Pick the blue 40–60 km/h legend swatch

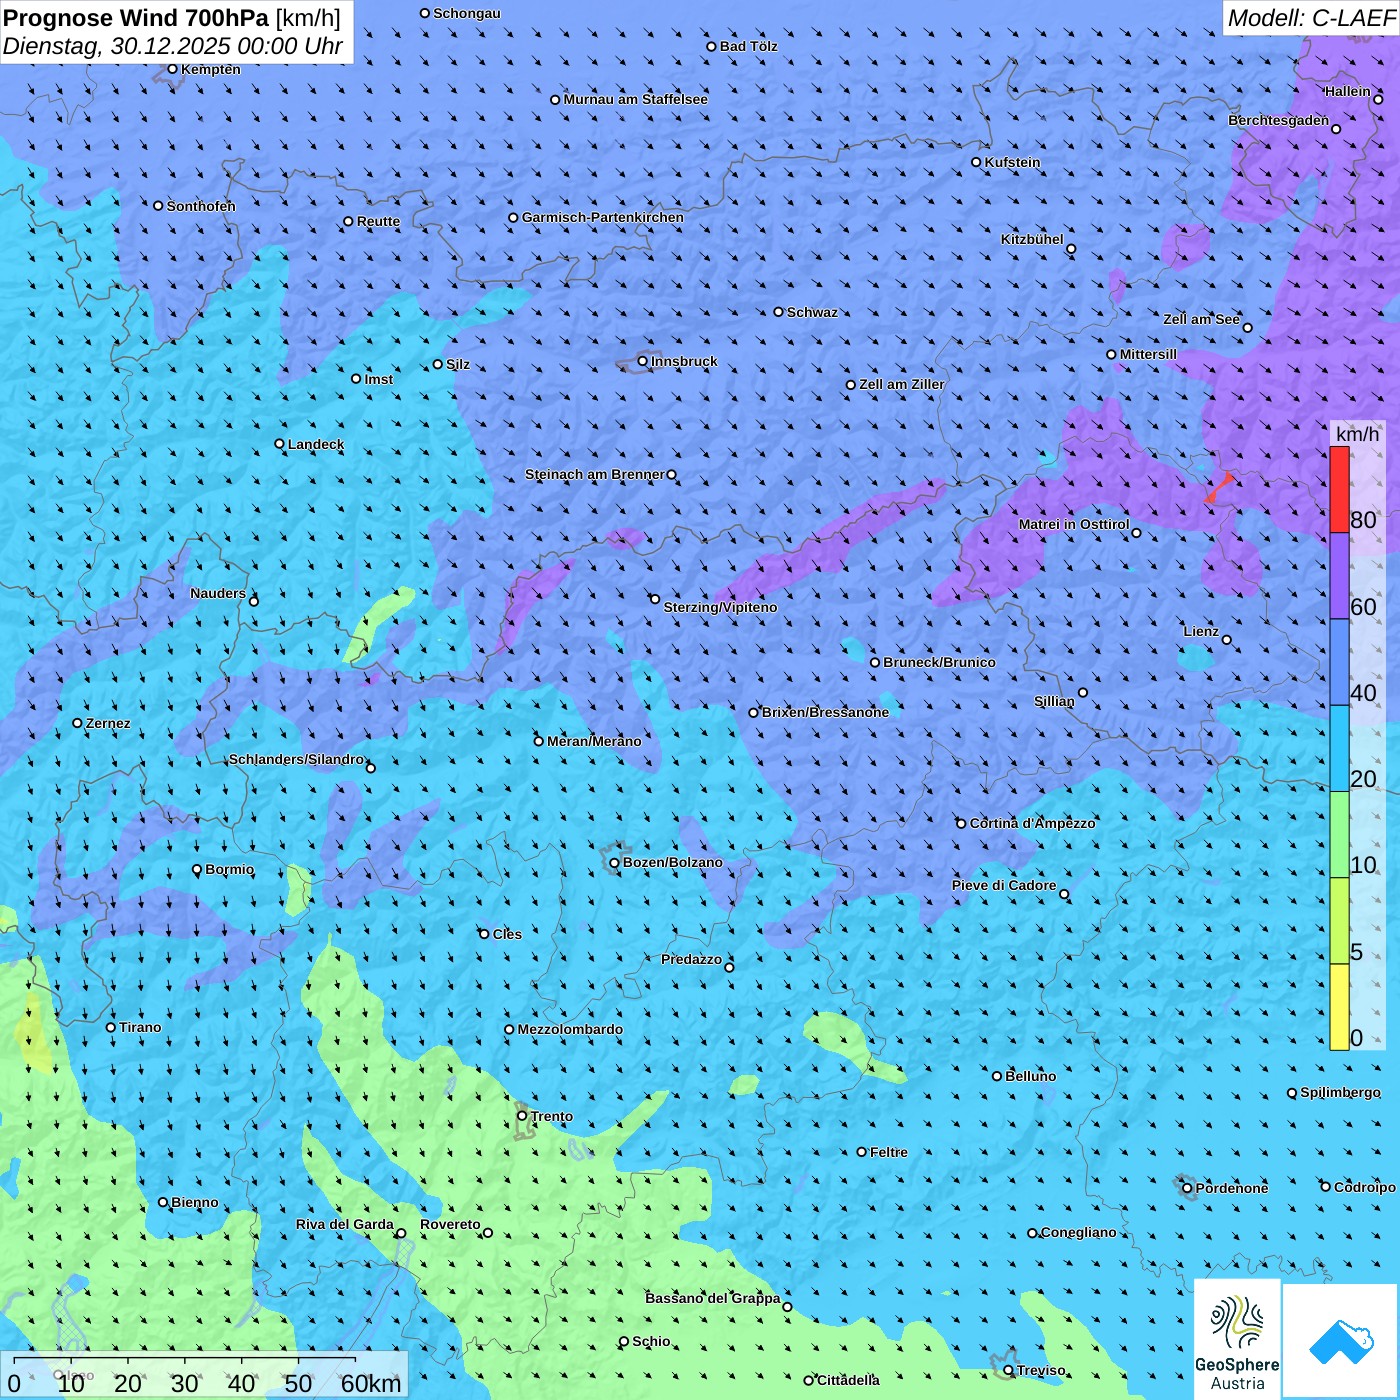(x=1339, y=663)
